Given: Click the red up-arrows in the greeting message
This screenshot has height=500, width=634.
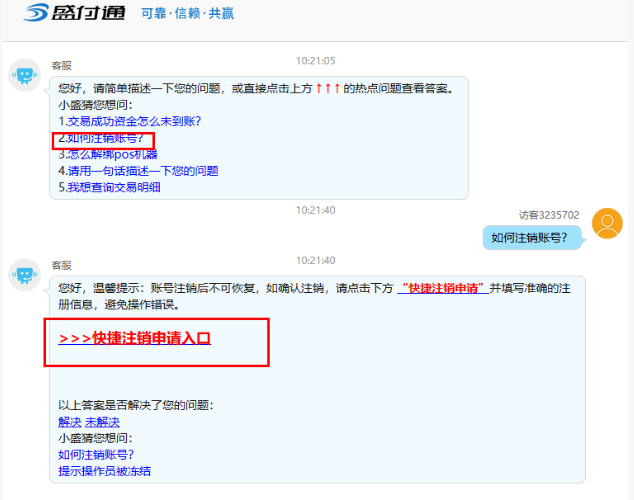Looking at the screenshot, I should [328, 88].
